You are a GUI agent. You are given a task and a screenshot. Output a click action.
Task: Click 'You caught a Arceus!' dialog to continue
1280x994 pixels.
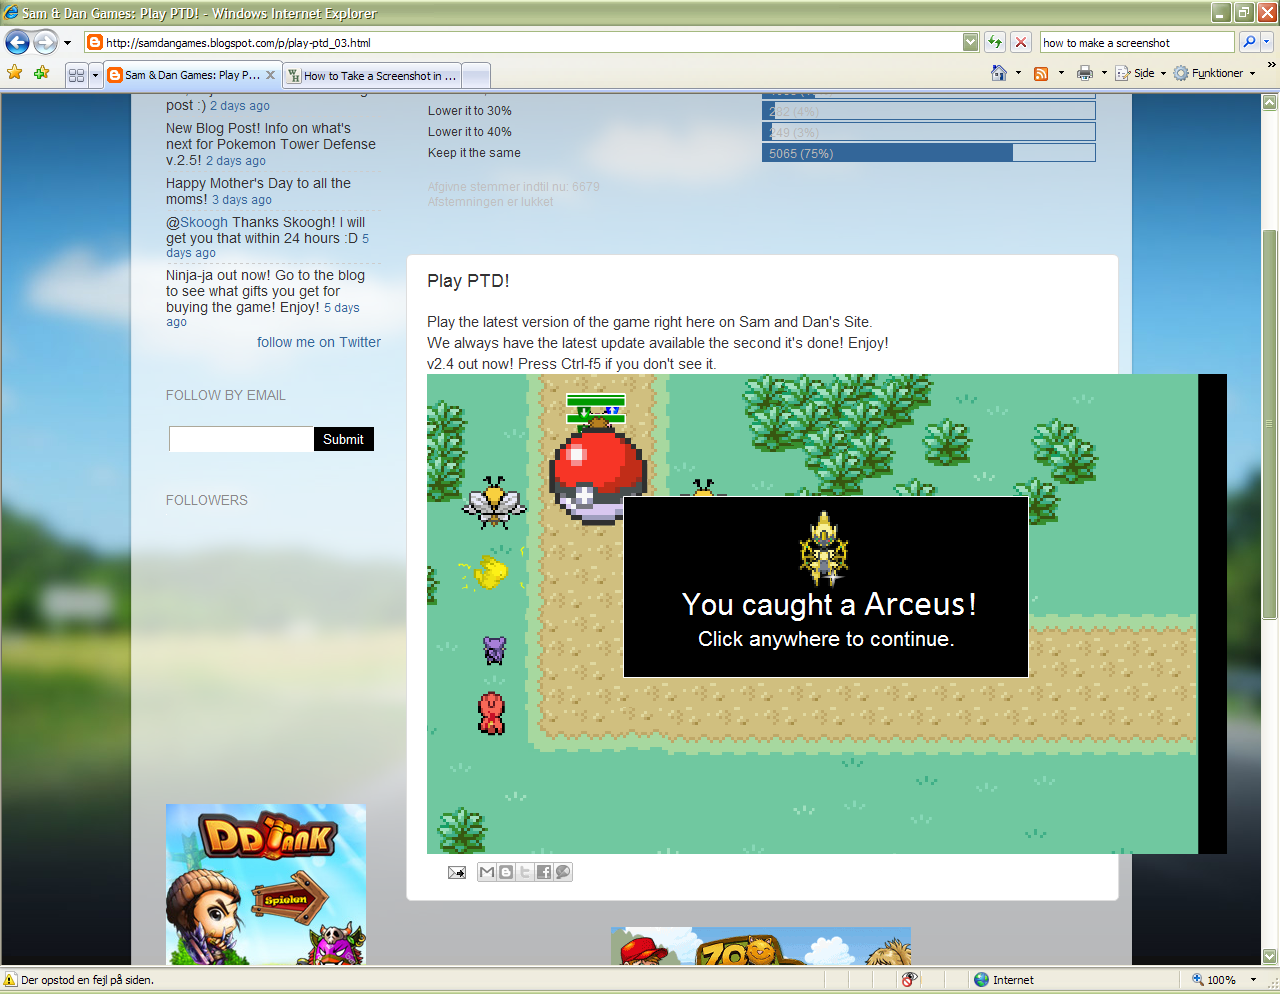click(826, 587)
